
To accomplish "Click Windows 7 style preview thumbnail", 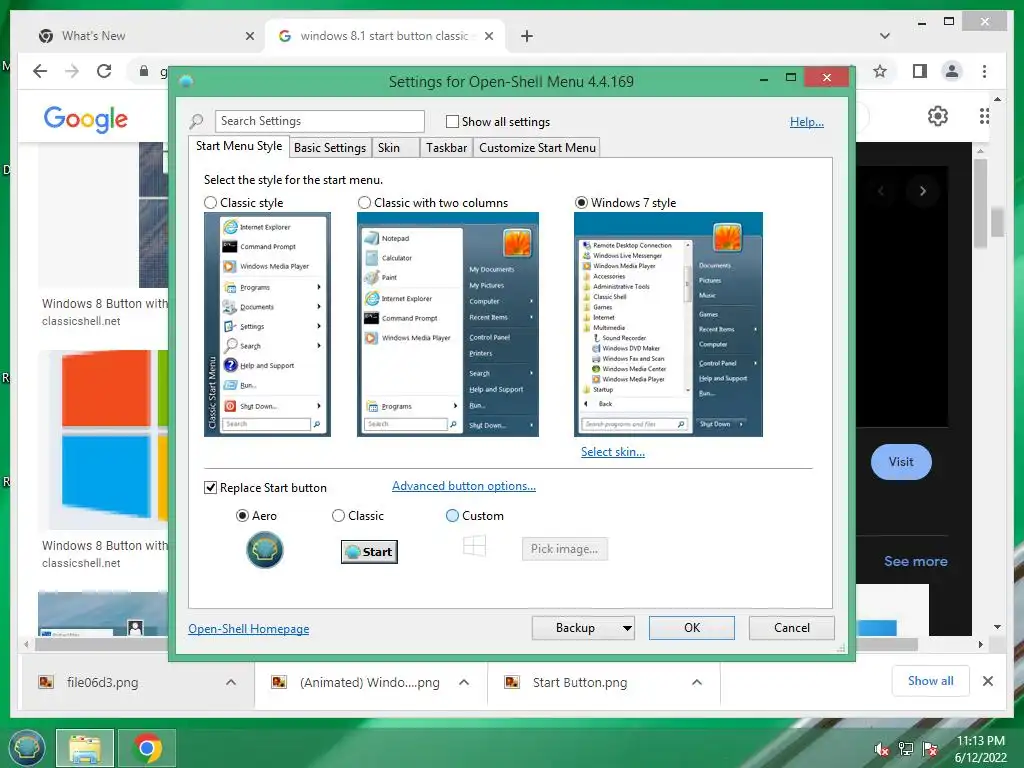I will pos(668,325).
